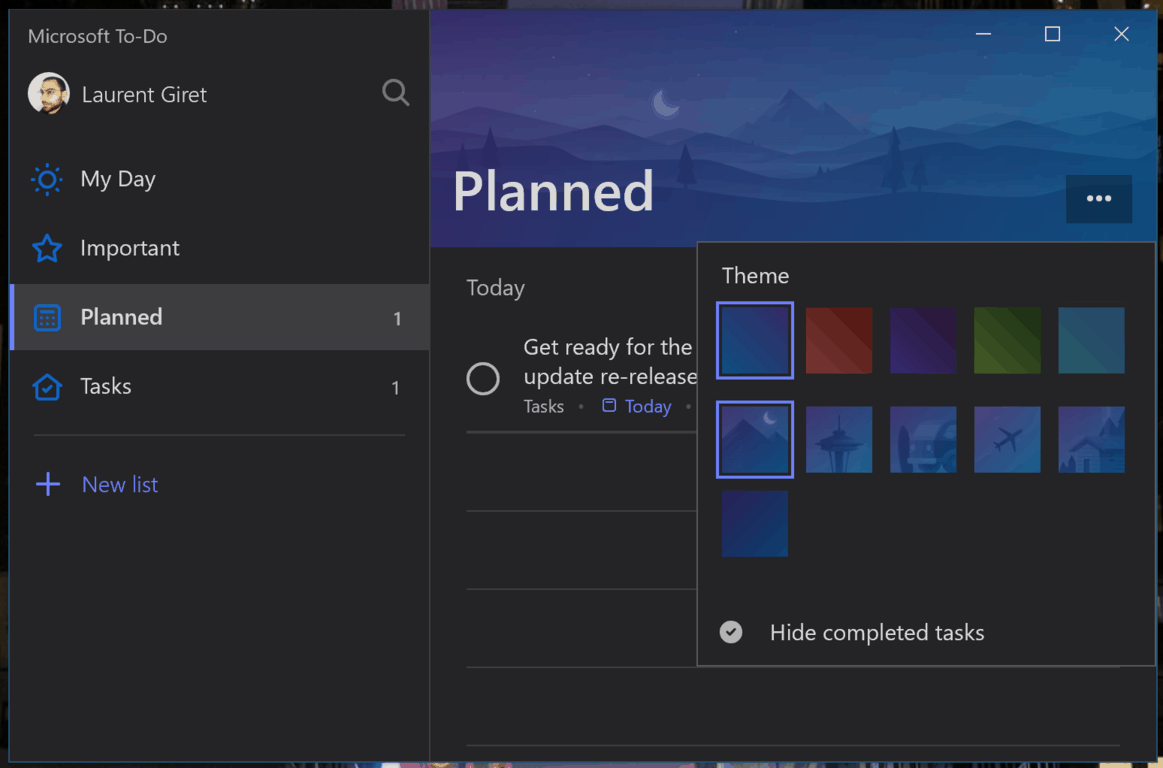The image size is (1163, 768).
Task: Open My Day list
Action: (220, 179)
